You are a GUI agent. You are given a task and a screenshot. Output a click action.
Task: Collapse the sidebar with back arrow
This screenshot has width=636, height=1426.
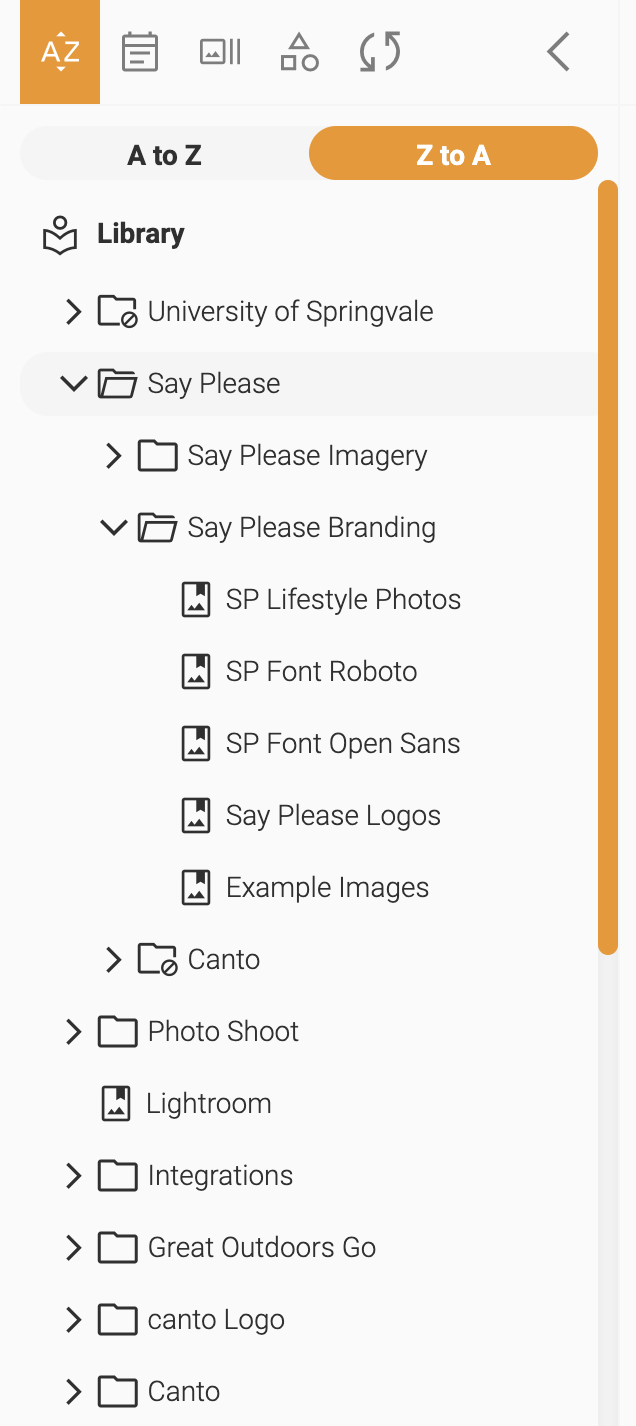point(558,52)
